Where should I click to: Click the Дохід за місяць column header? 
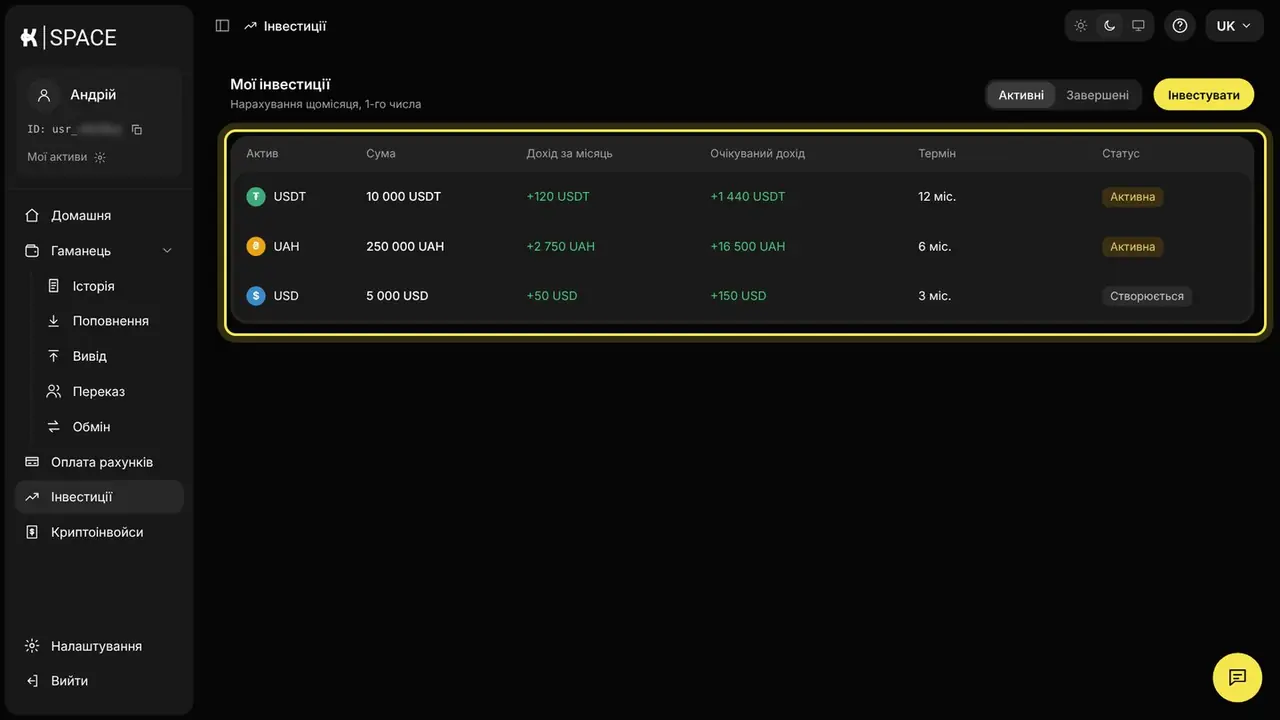click(x=570, y=154)
